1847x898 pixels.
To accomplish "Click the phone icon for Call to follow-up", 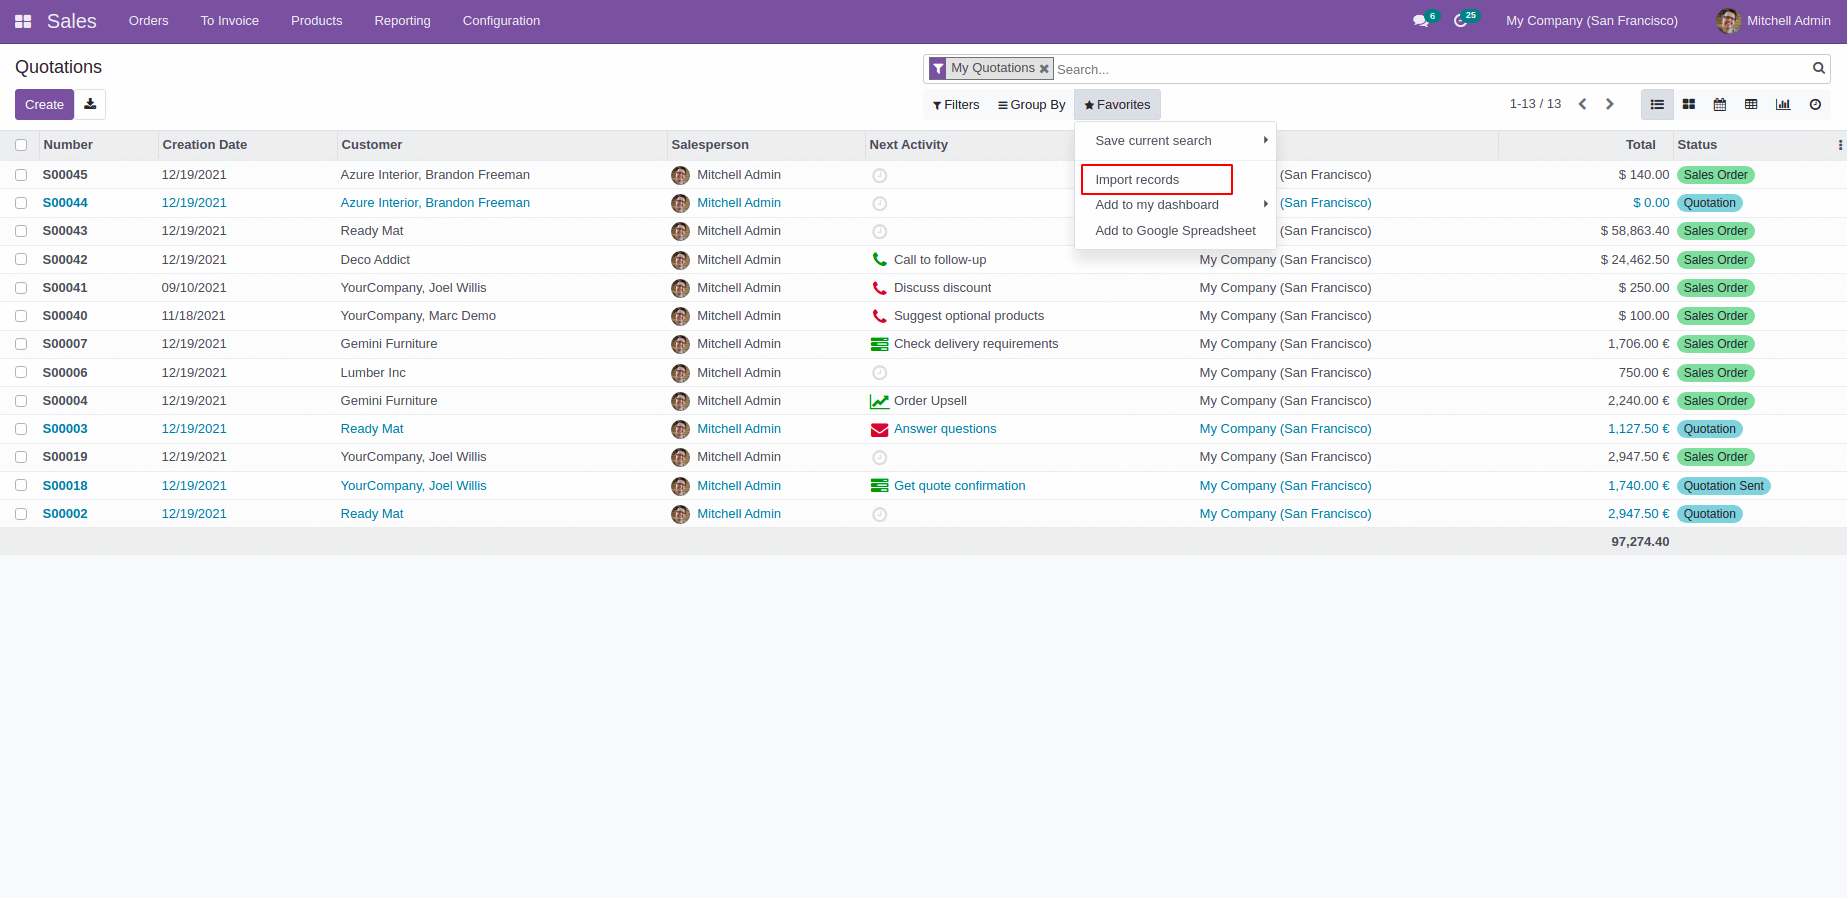I will pos(880,260).
